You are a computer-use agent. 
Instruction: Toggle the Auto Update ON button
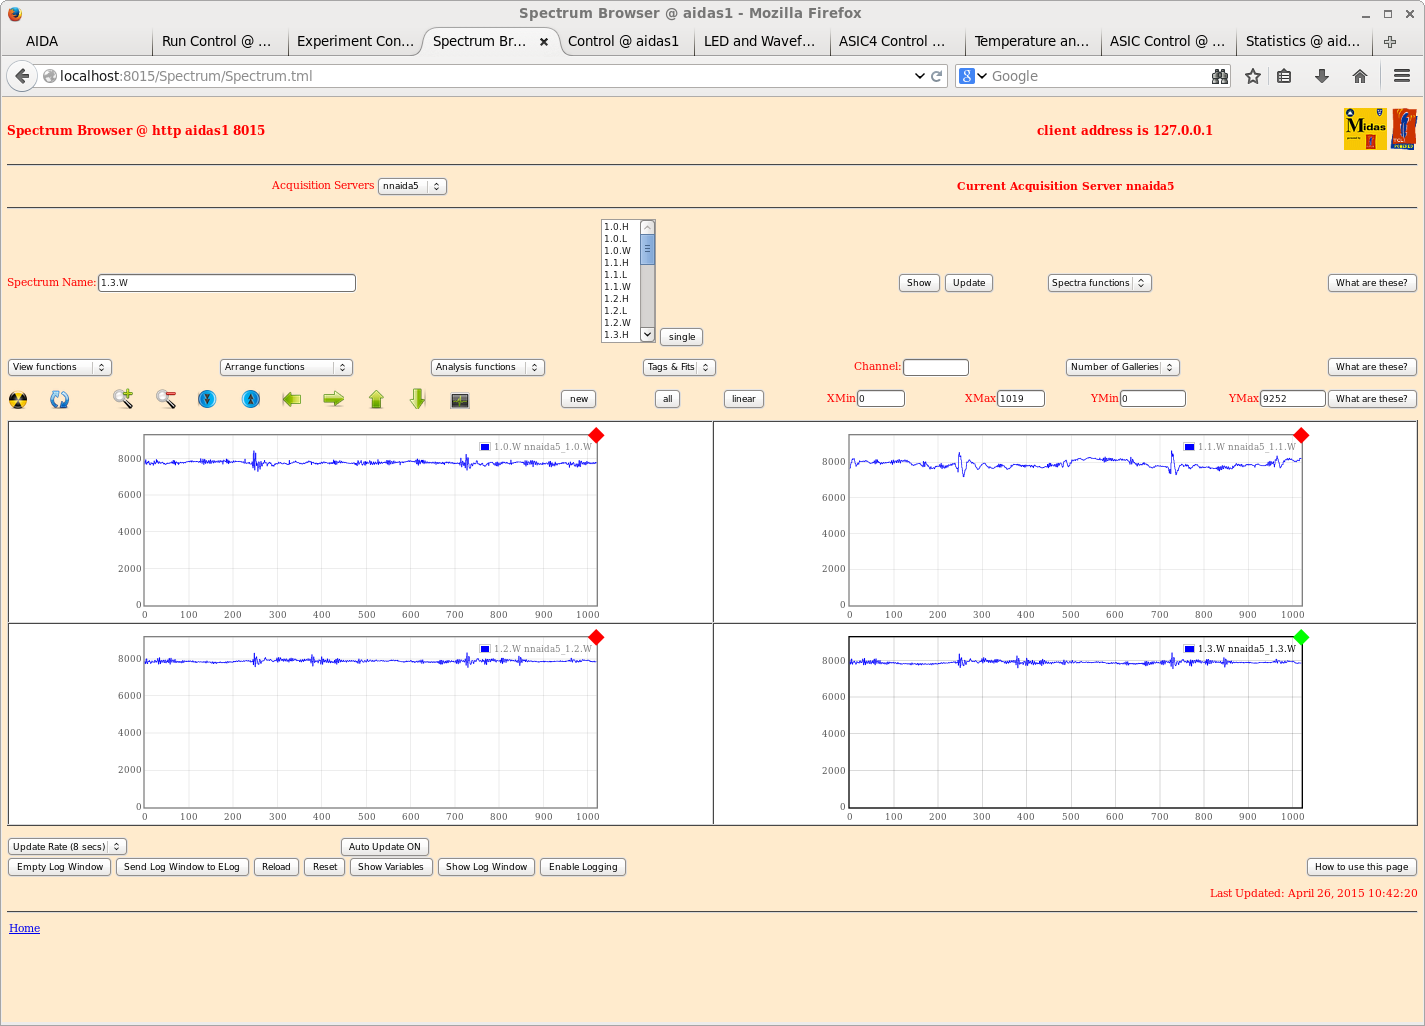coord(385,847)
